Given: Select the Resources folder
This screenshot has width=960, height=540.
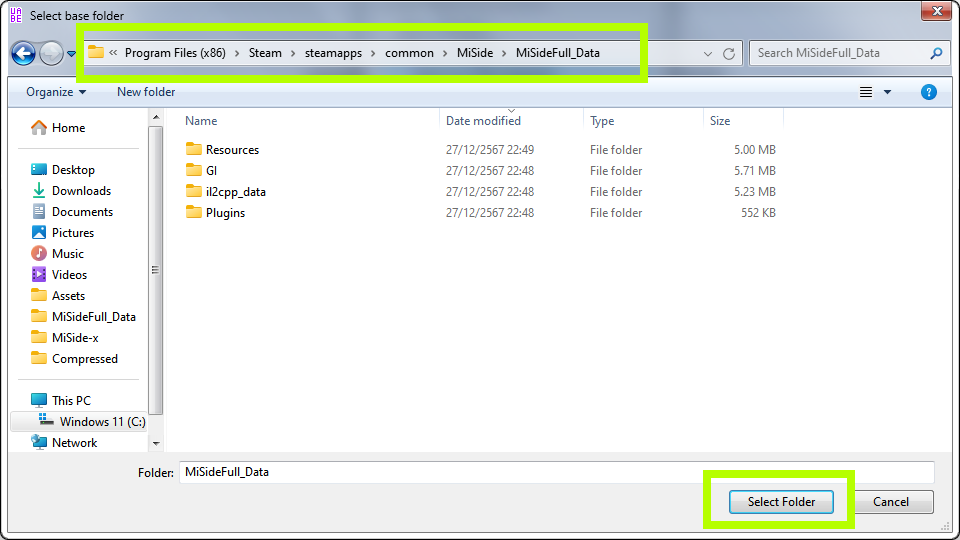Looking at the screenshot, I should click(222, 149).
